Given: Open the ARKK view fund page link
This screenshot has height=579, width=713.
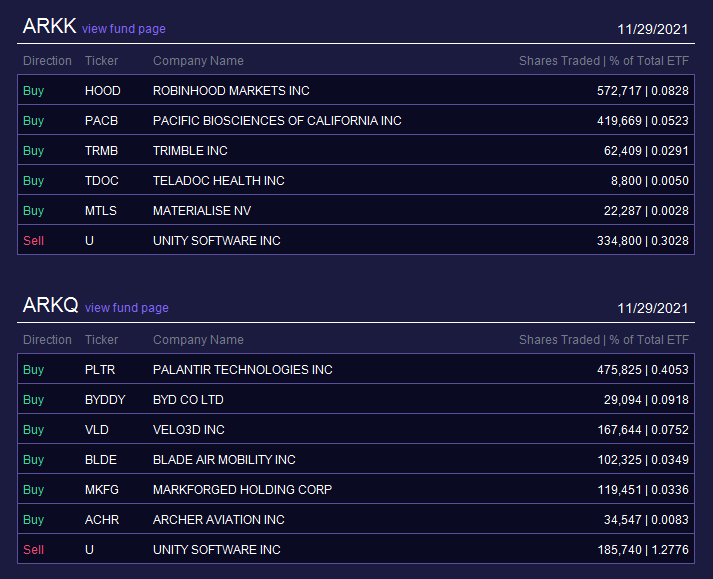Looking at the screenshot, I should click(124, 29).
